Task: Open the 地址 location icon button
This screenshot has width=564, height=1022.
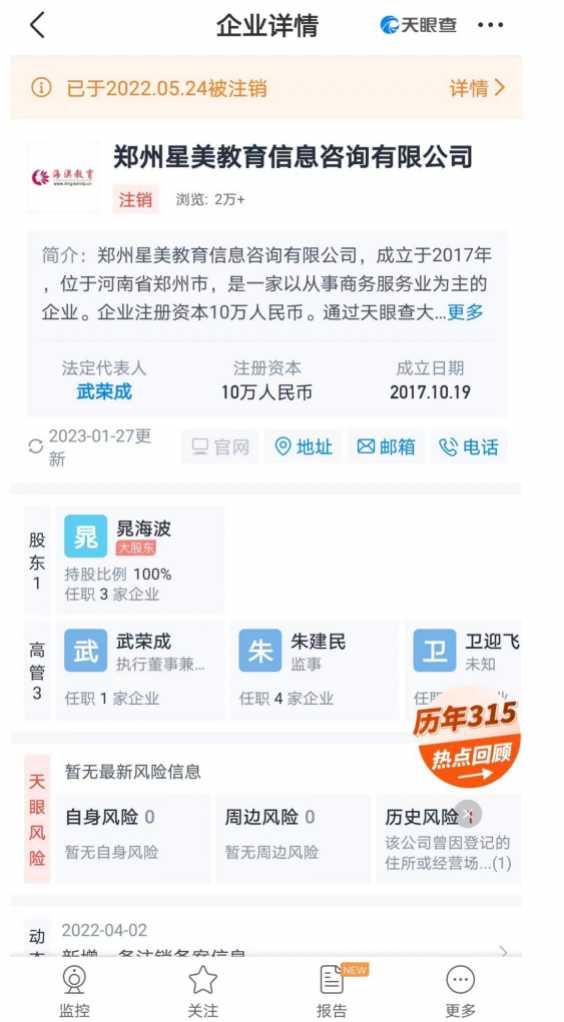Action: pyautogui.click(x=303, y=447)
